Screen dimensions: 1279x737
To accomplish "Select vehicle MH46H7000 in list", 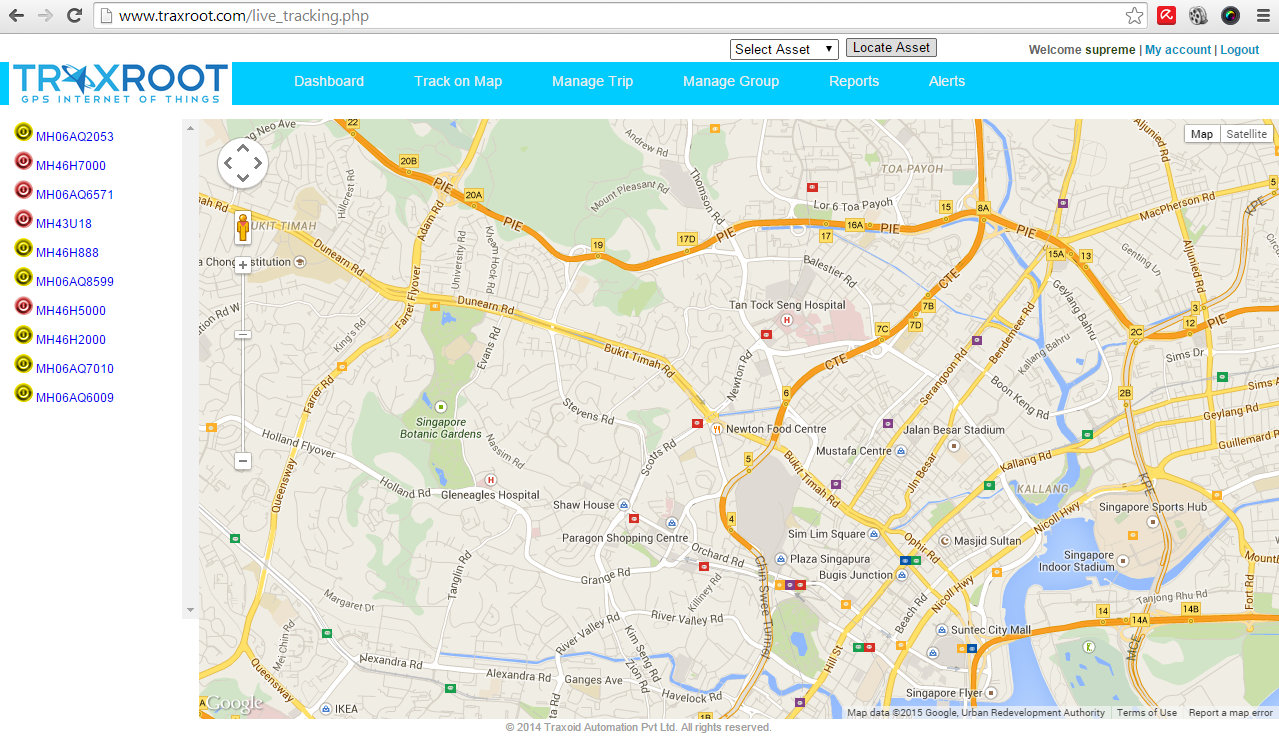I will pos(71,166).
